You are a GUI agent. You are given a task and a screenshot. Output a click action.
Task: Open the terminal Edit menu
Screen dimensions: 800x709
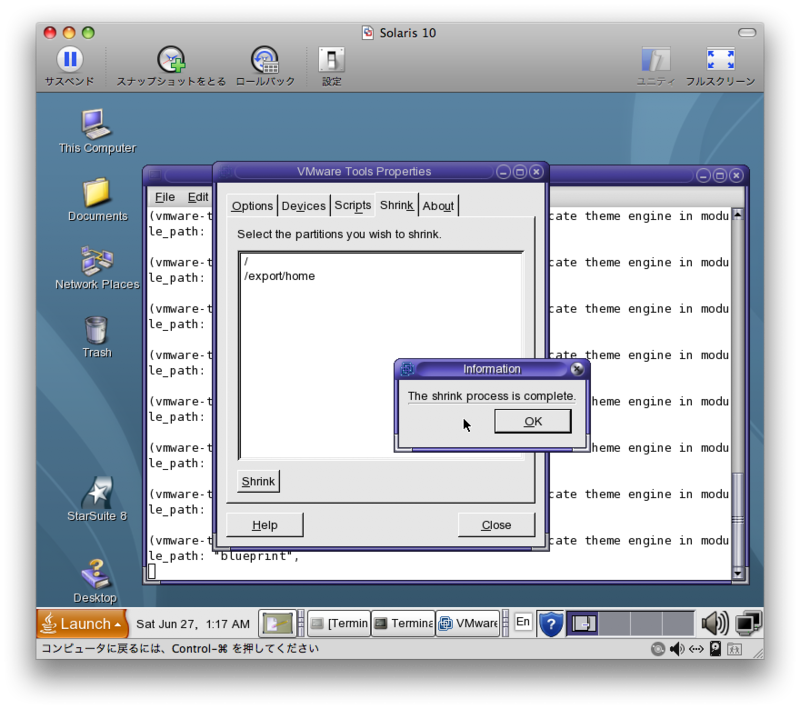coord(198,197)
